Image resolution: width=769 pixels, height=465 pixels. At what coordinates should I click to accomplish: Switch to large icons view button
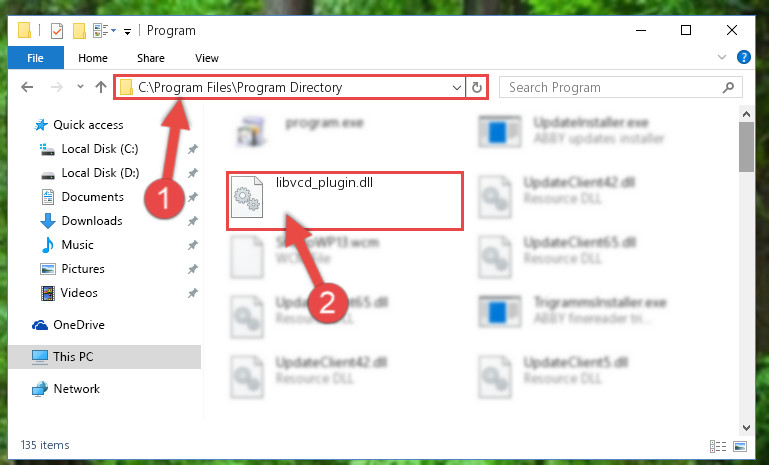(x=740, y=446)
